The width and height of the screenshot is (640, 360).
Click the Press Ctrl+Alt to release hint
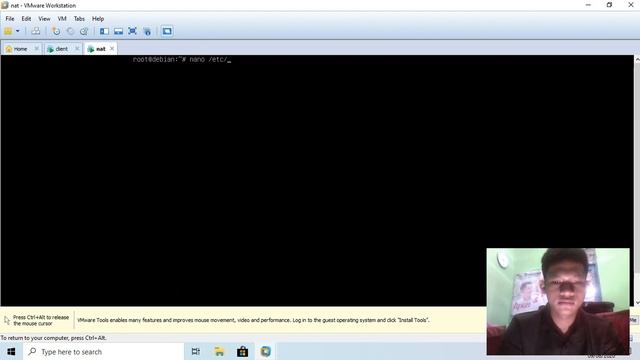coord(41,320)
